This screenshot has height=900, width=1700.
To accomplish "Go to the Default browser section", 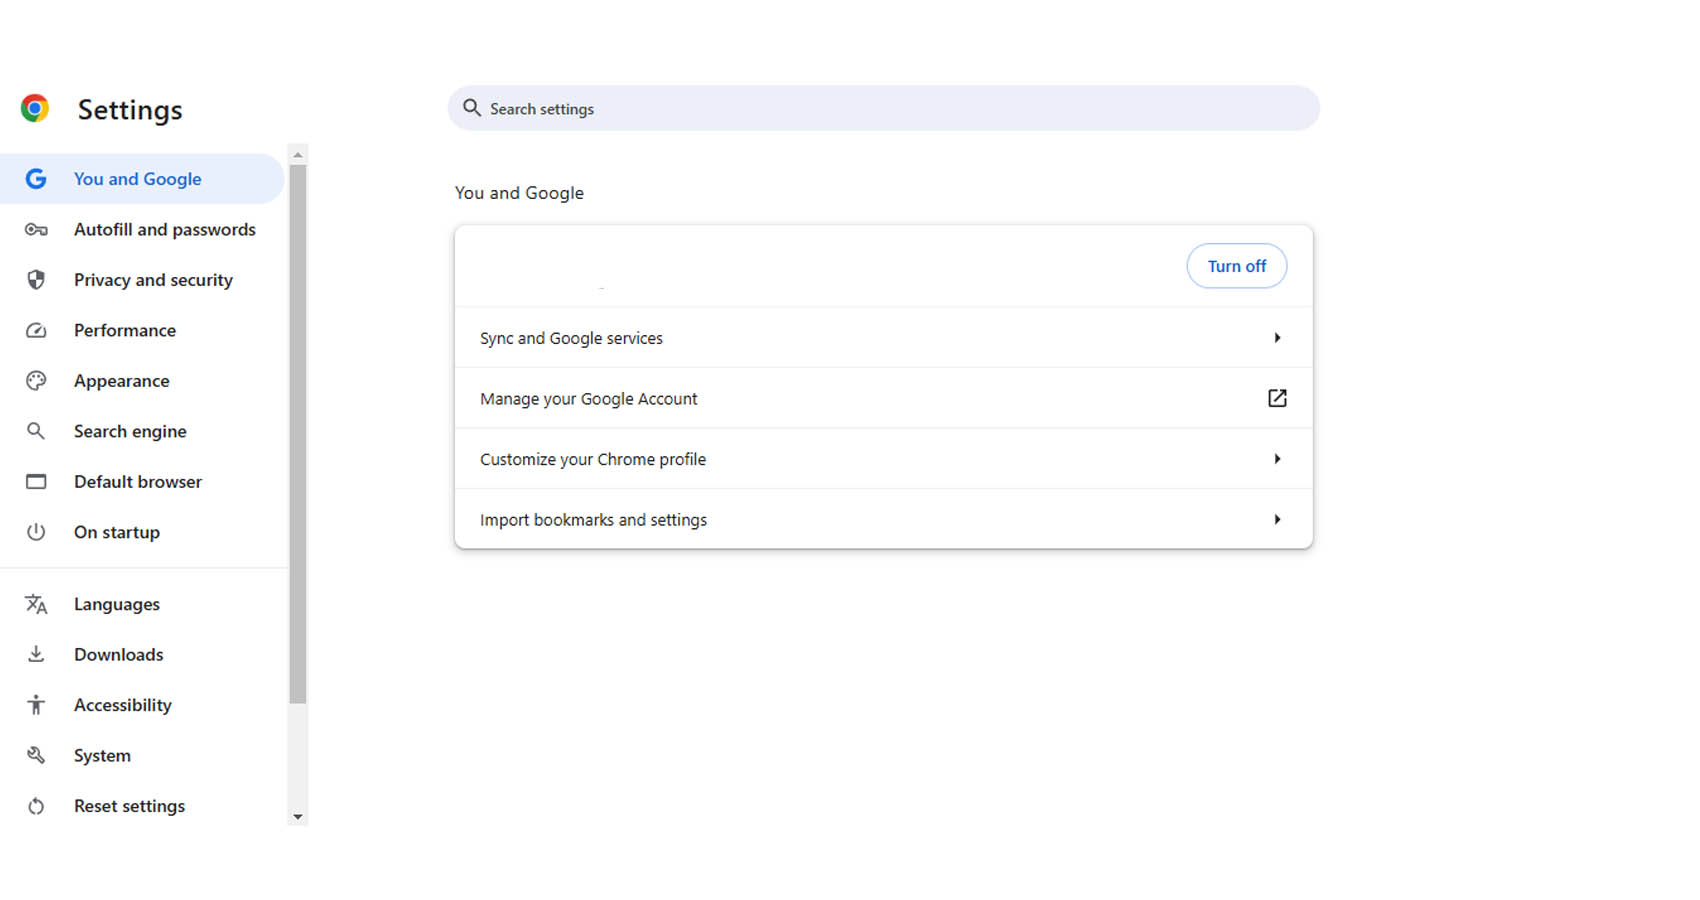I will [x=137, y=482].
